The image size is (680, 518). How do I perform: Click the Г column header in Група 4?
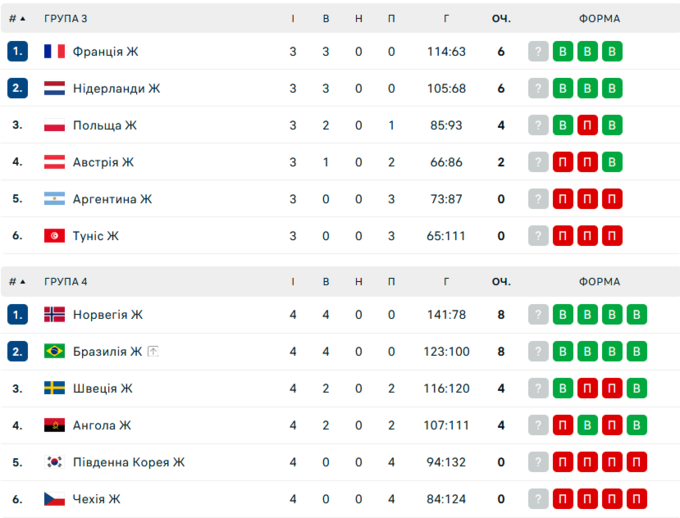[446, 282]
